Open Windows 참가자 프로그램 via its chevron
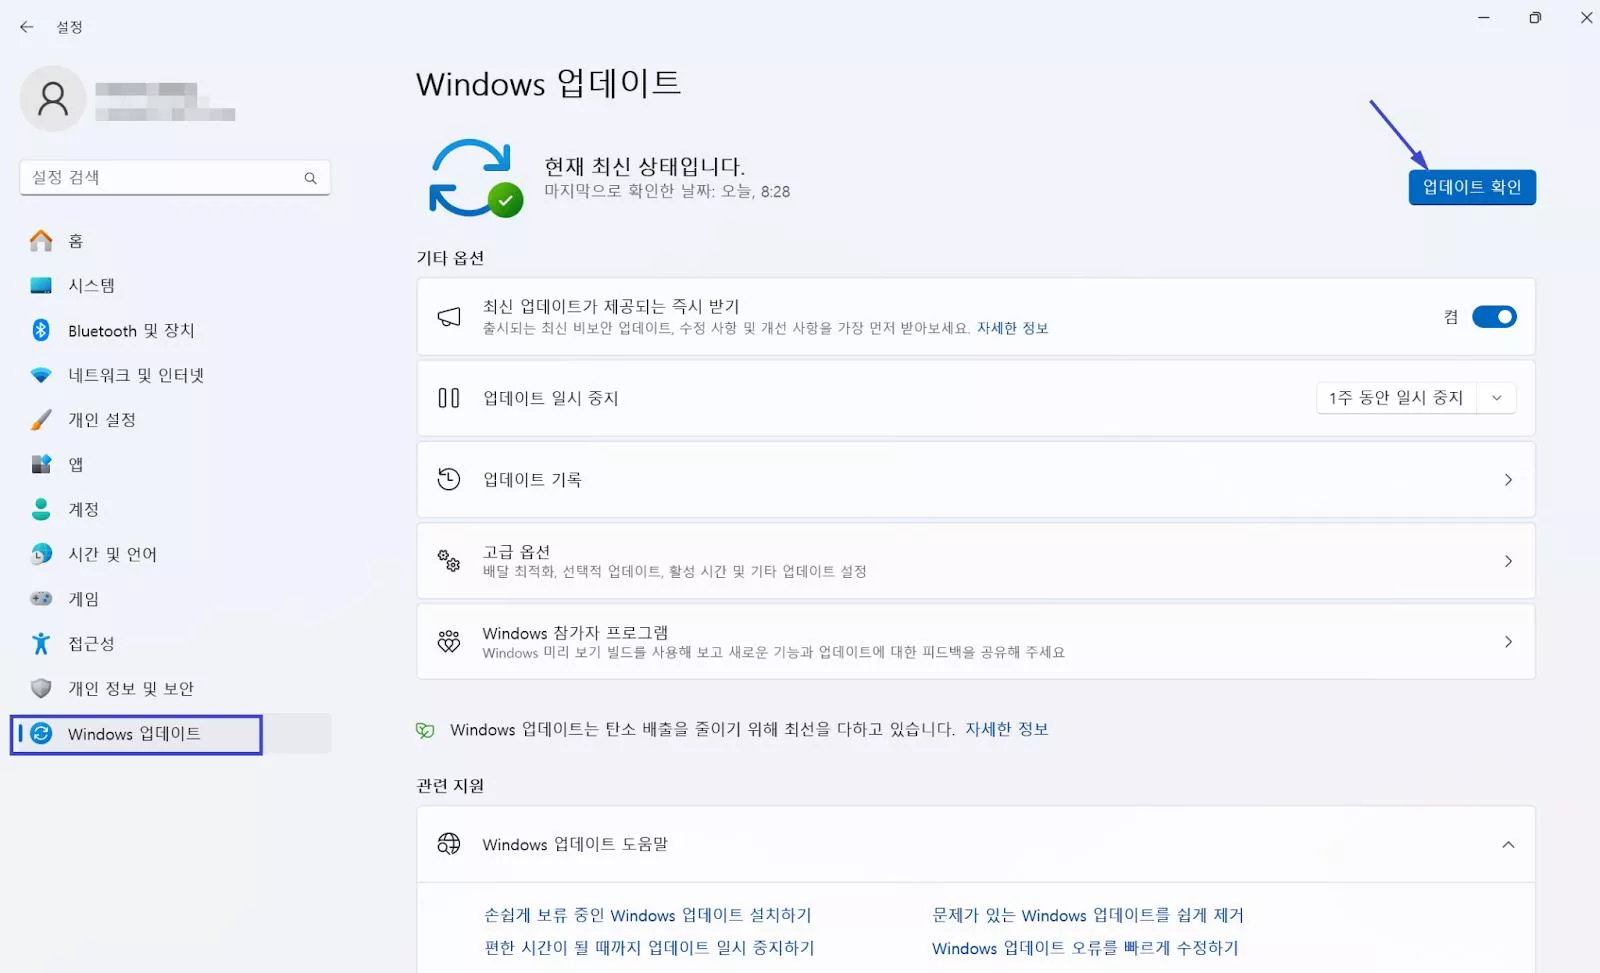1600x973 pixels. click(1508, 642)
